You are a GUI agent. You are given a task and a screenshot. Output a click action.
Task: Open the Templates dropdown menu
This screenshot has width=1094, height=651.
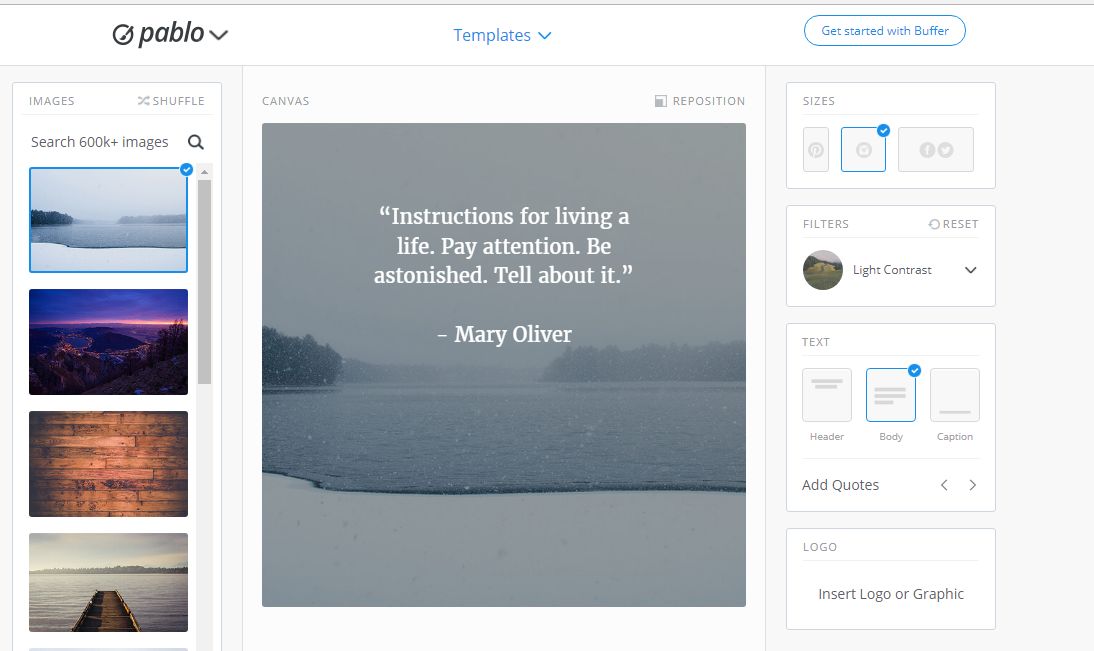(502, 35)
